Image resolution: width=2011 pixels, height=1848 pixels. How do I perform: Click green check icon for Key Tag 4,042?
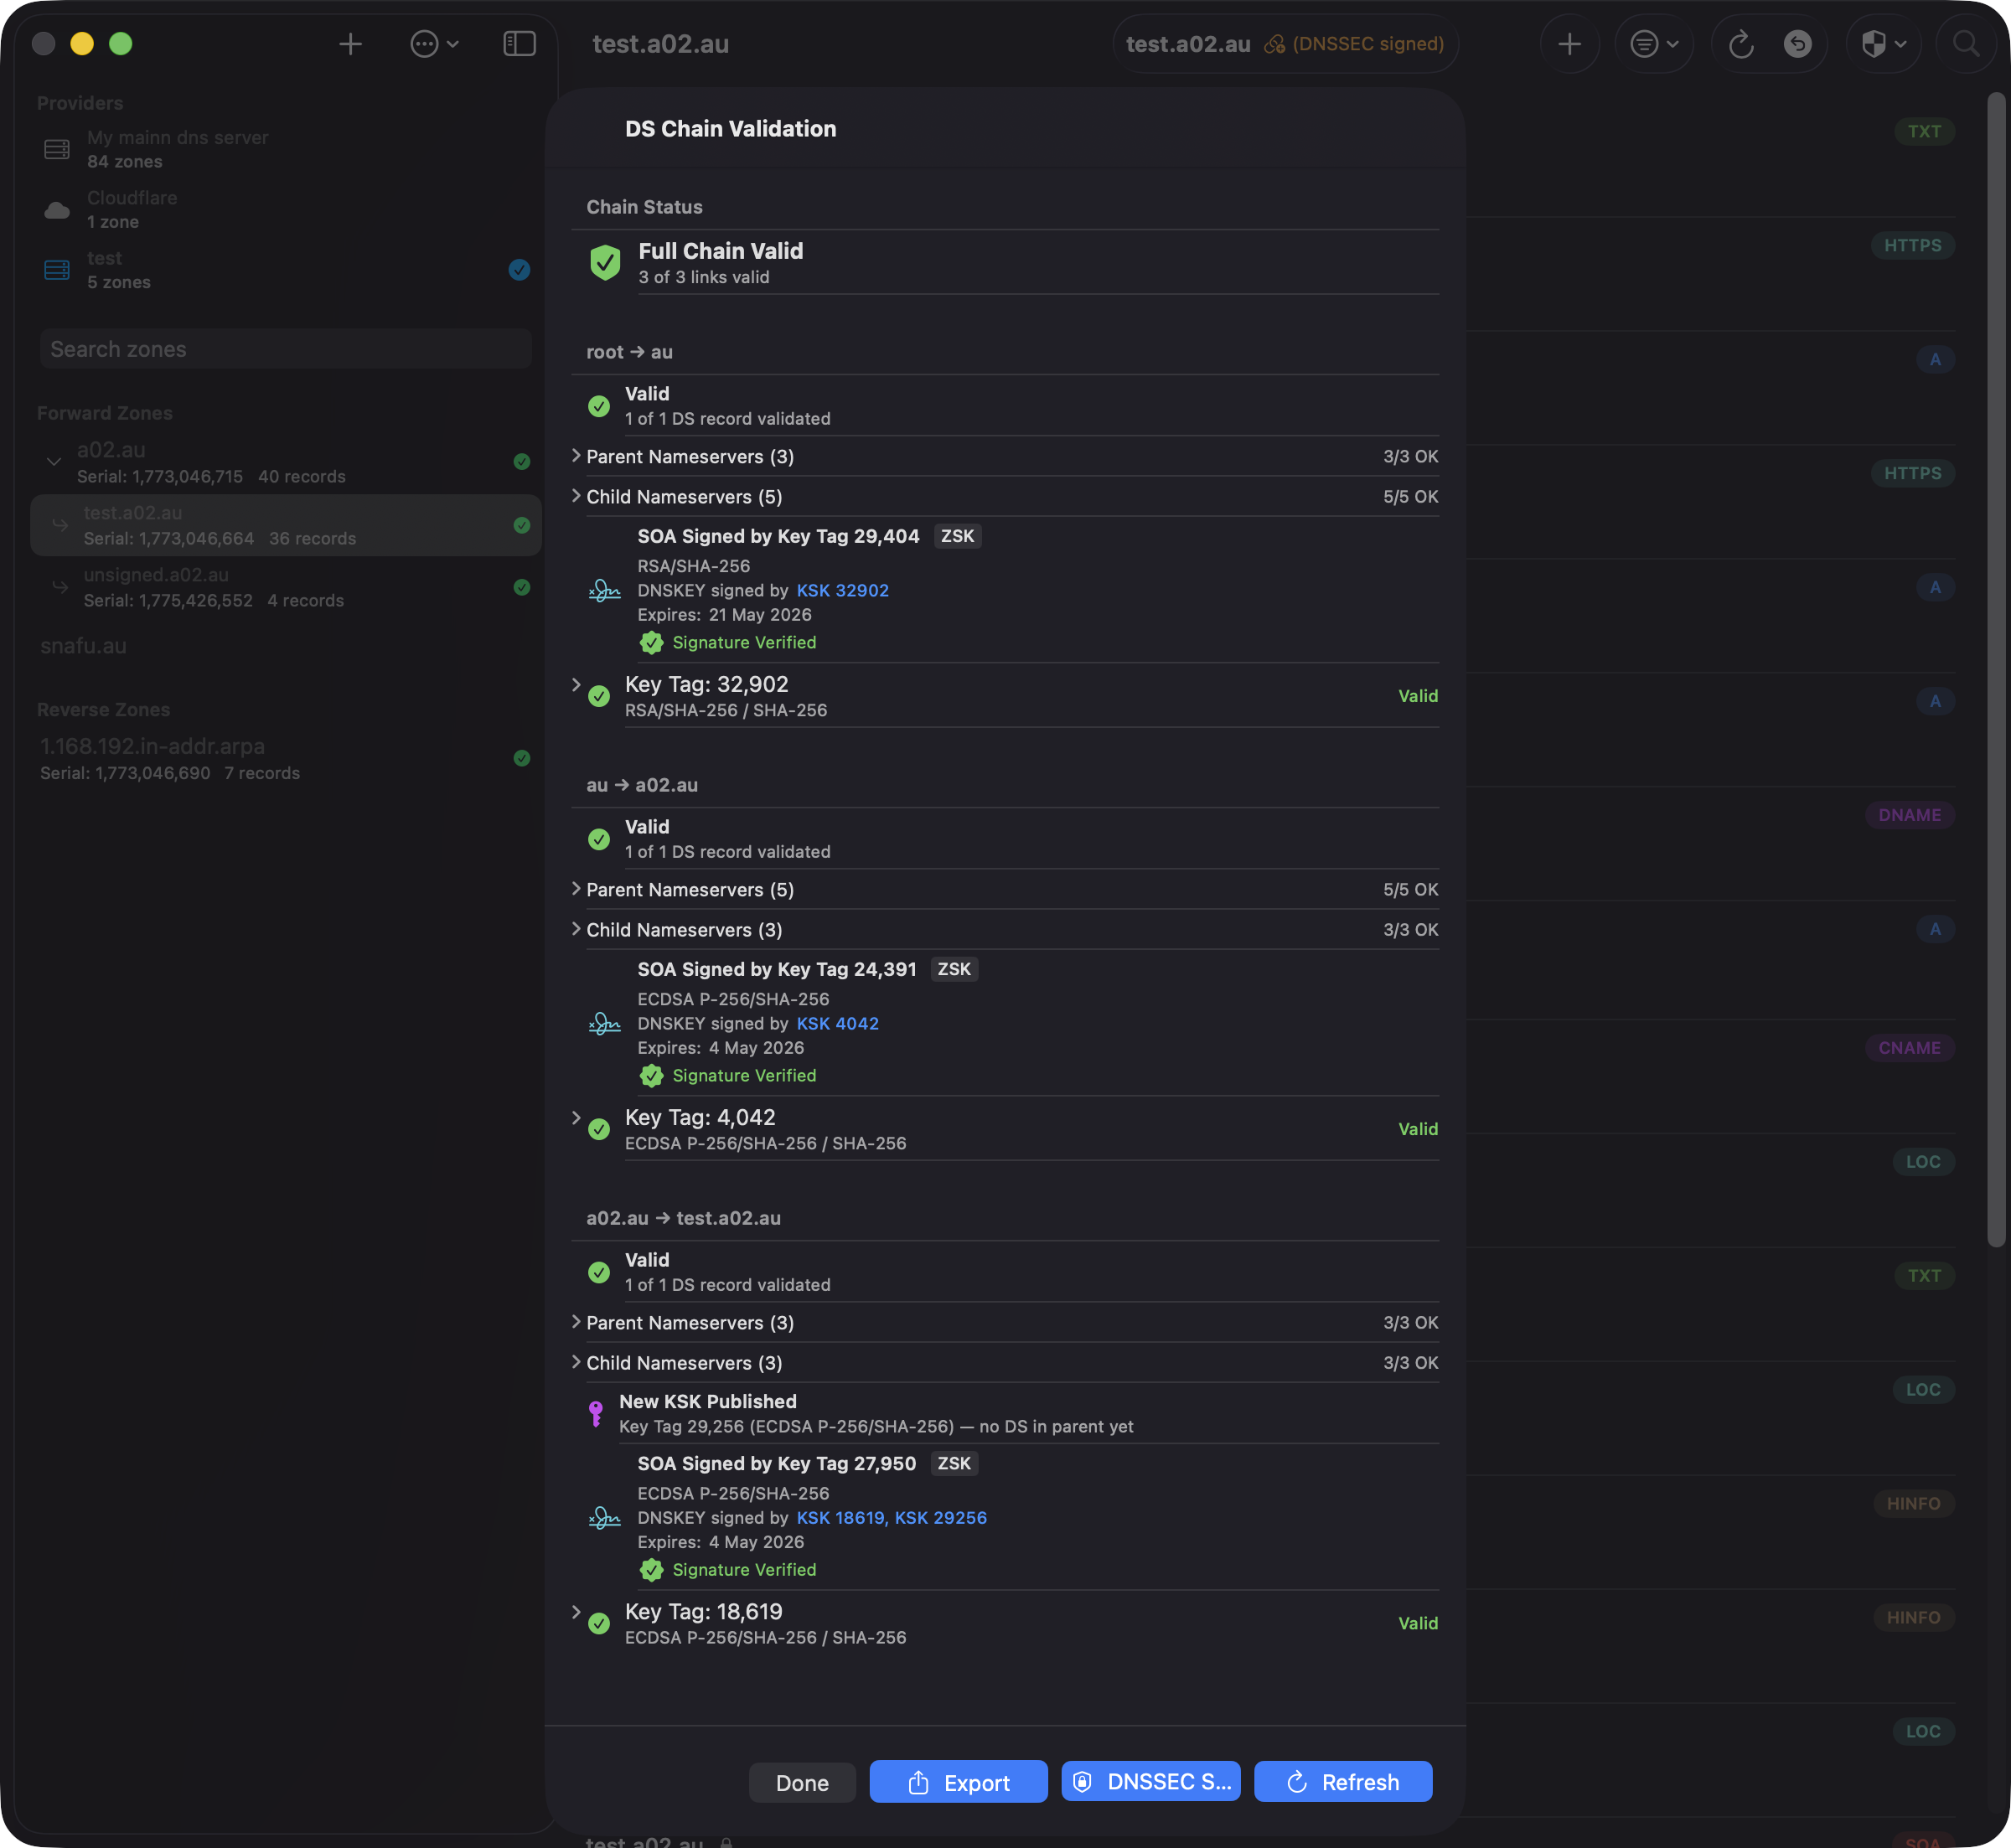(599, 1129)
